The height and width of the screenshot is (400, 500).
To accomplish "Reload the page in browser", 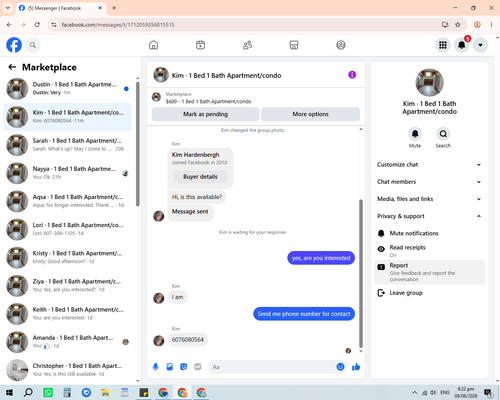I will [x=37, y=25].
